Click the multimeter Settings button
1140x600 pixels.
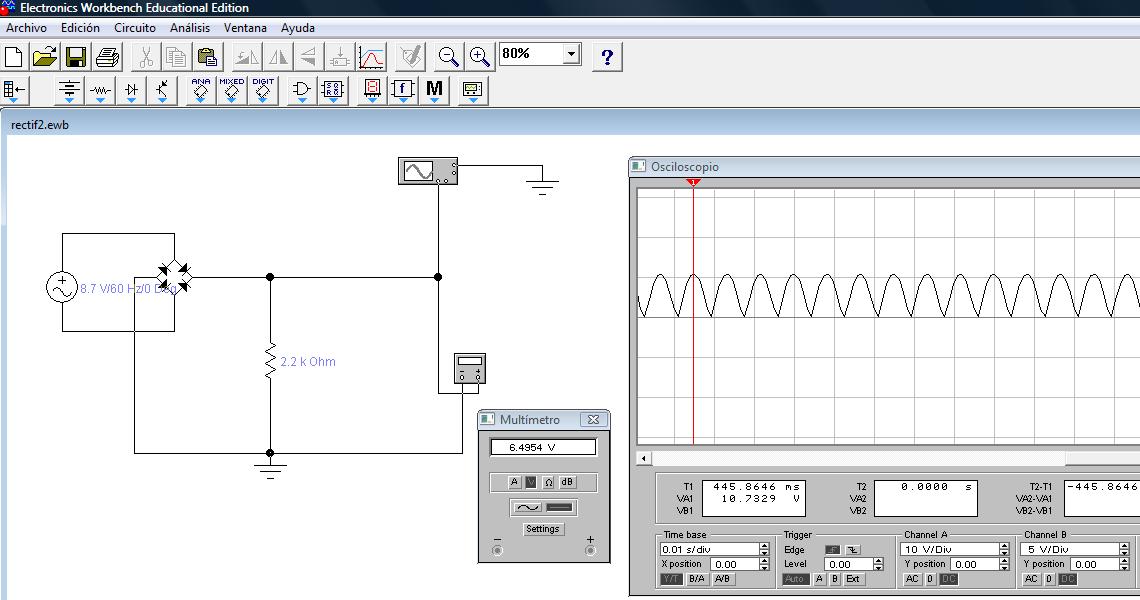pyautogui.click(x=543, y=529)
